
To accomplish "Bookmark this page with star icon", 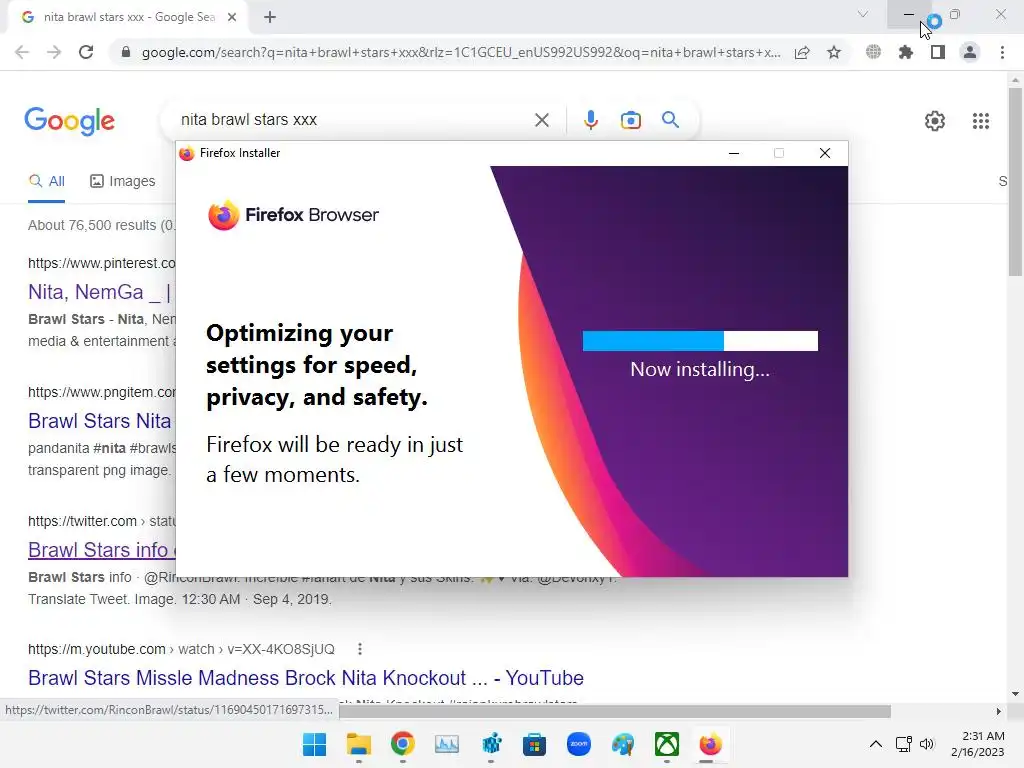I will [x=834, y=52].
